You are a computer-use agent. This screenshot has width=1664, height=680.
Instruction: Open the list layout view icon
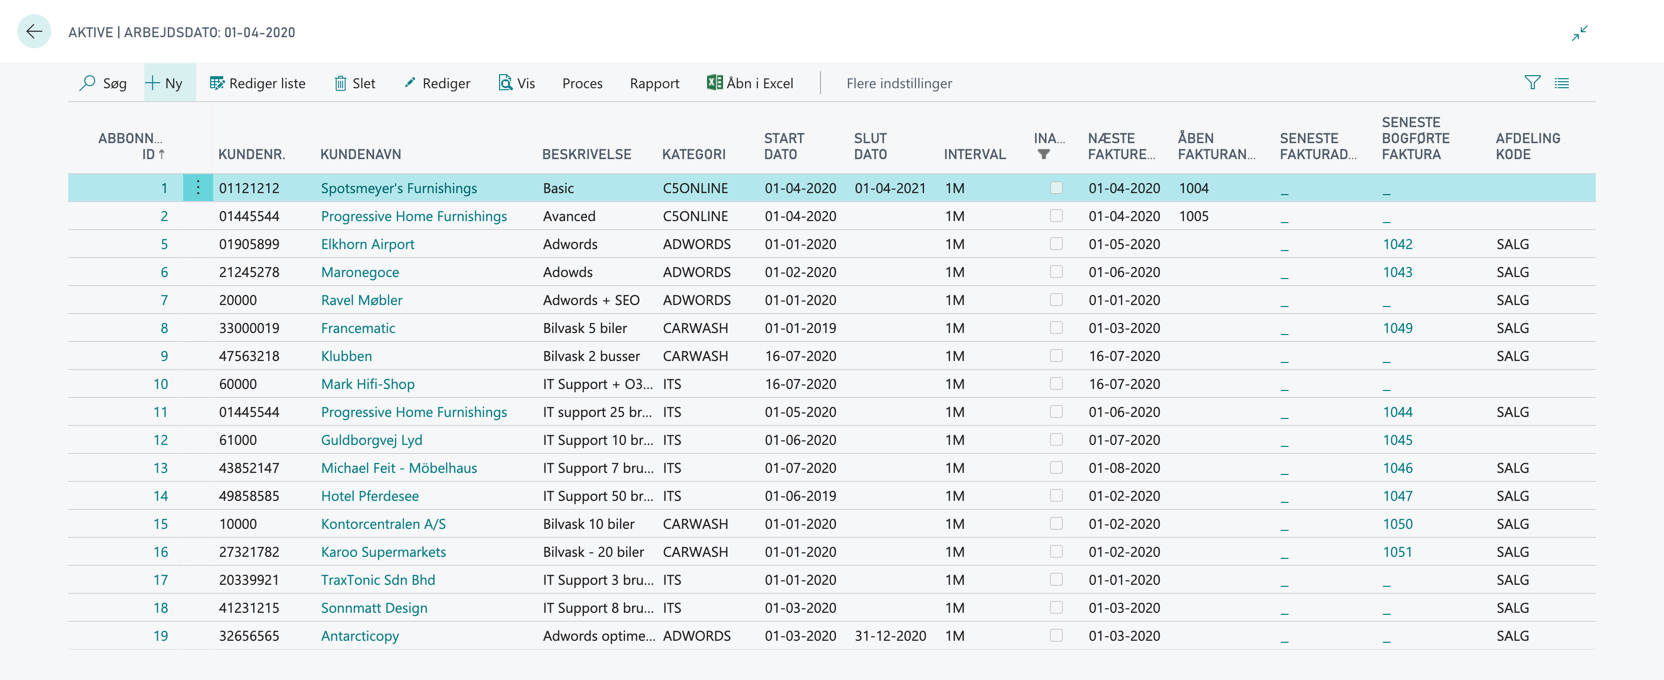click(x=1562, y=83)
